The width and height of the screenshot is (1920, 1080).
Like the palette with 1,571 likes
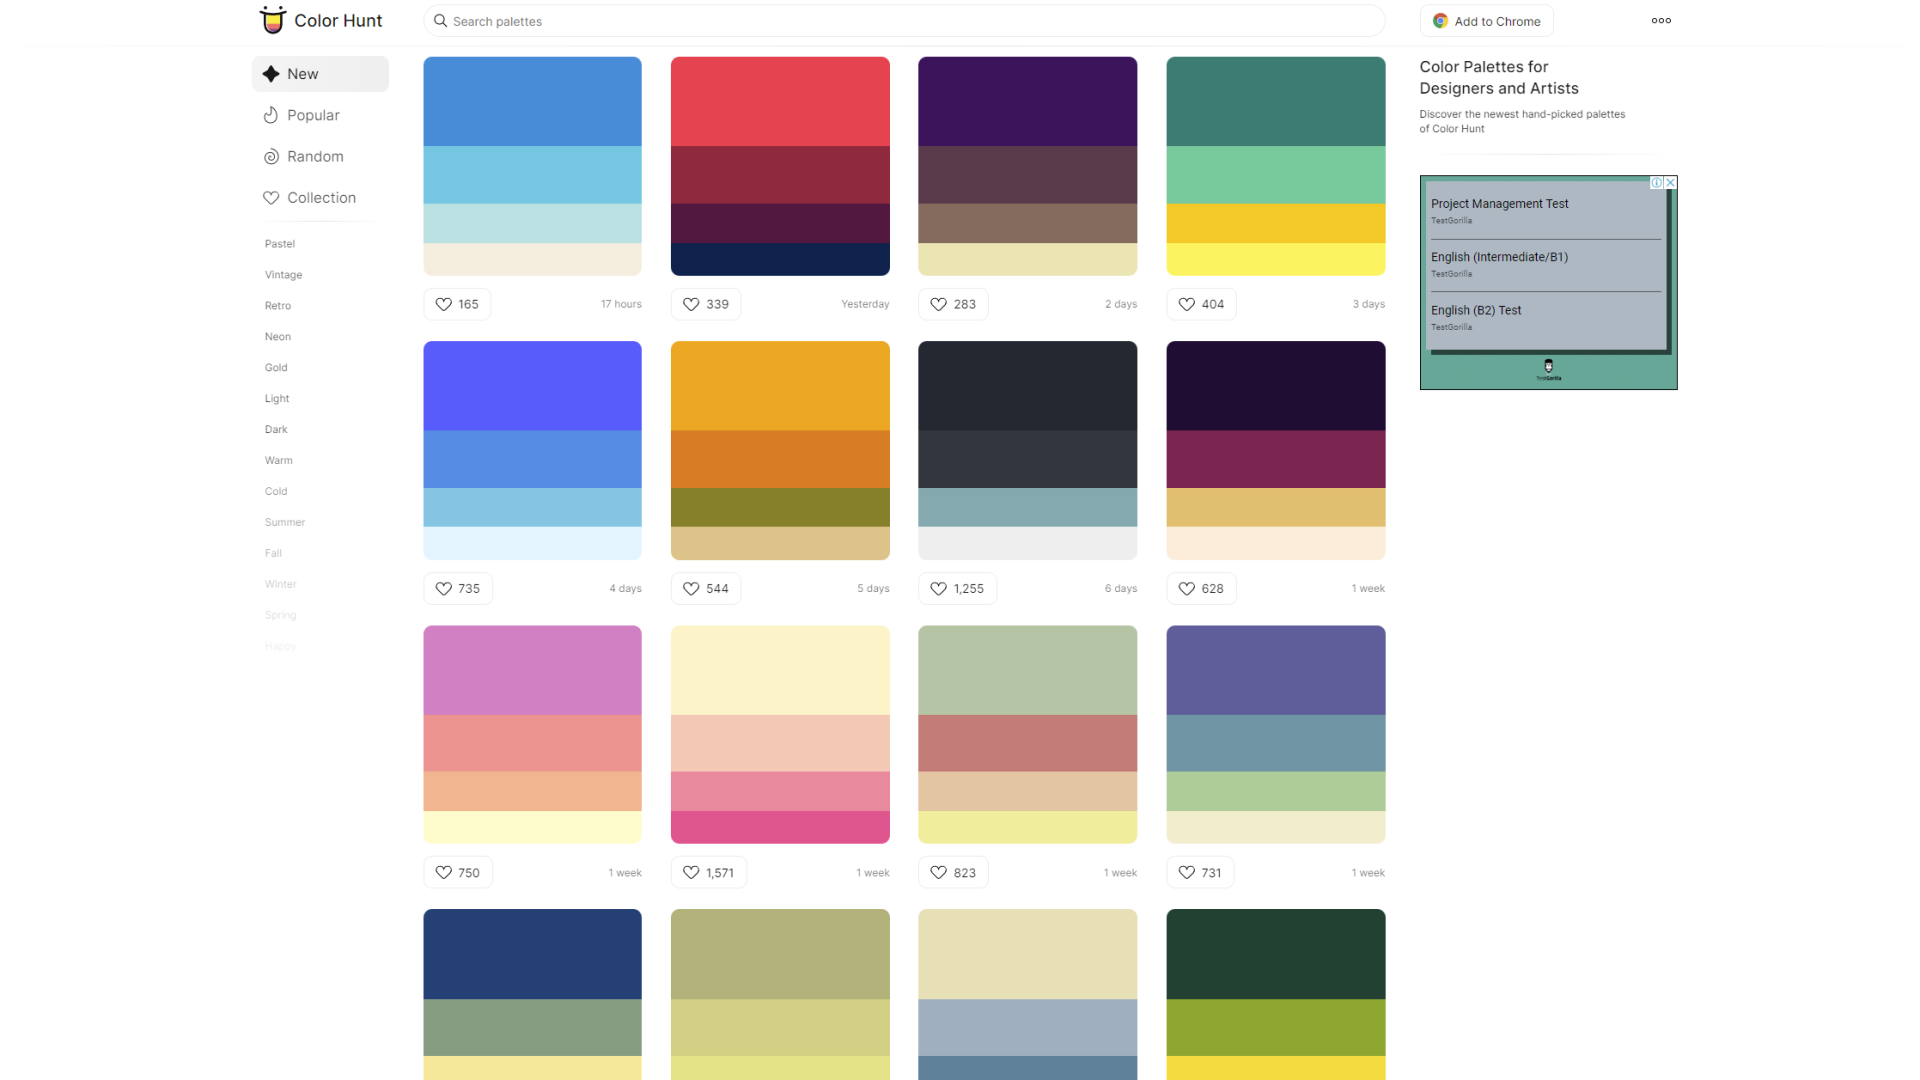pyautogui.click(x=709, y=872)
